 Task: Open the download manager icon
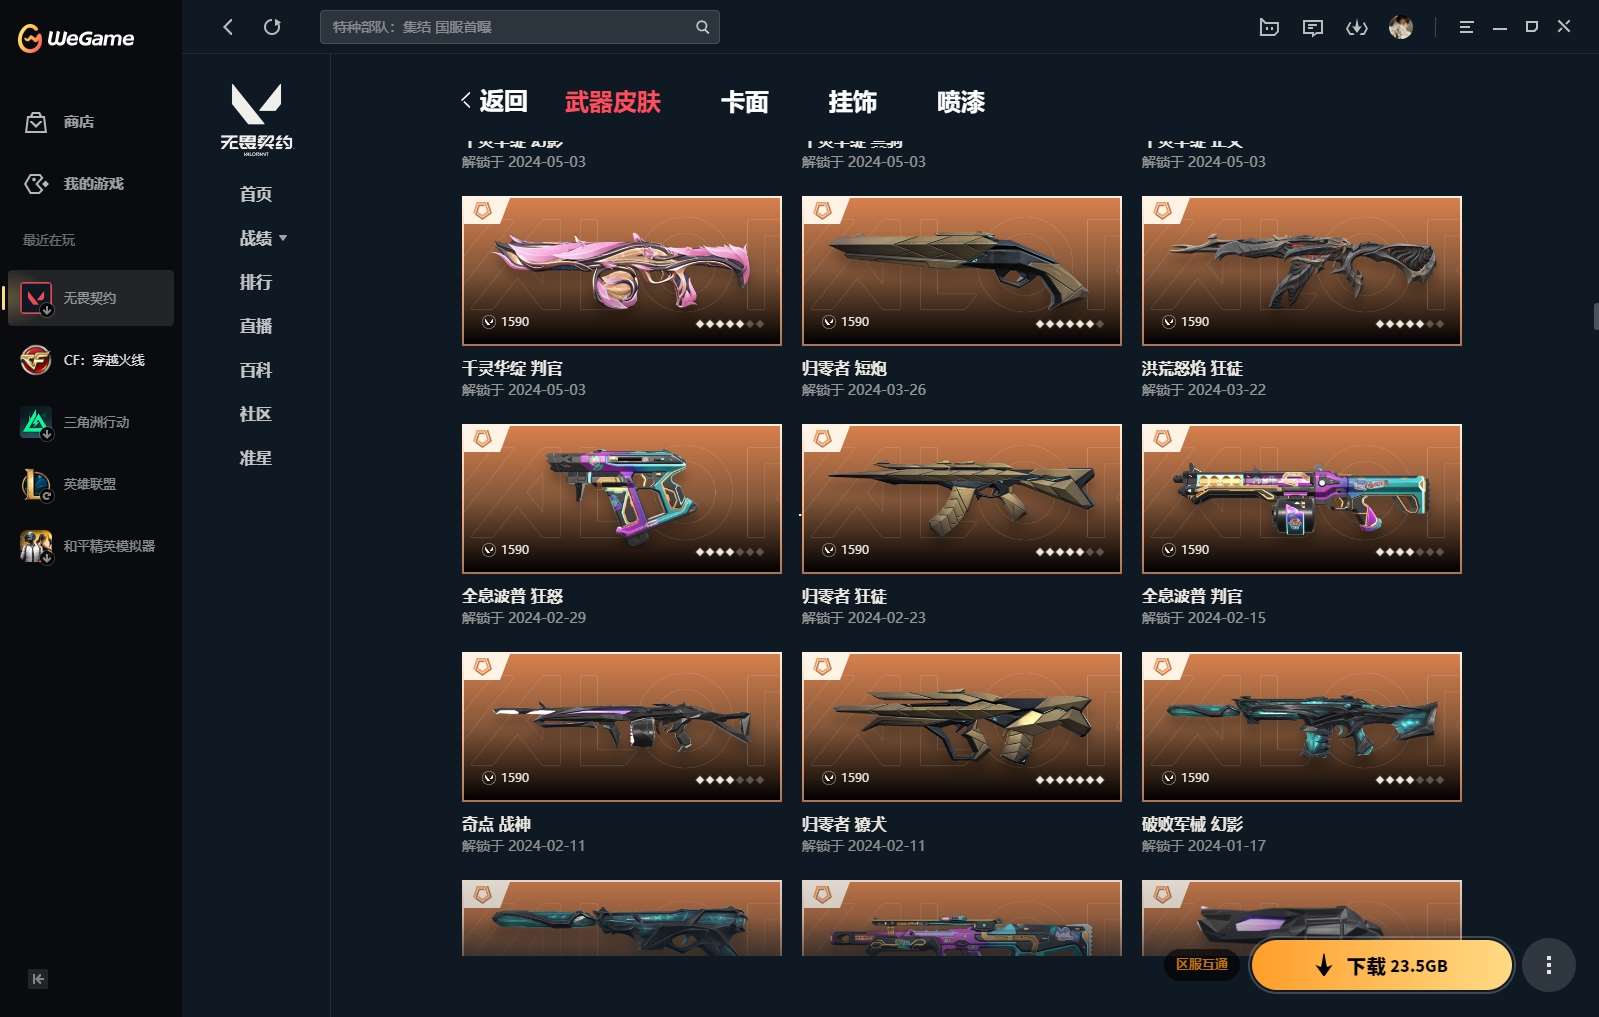pos(1357,27)
